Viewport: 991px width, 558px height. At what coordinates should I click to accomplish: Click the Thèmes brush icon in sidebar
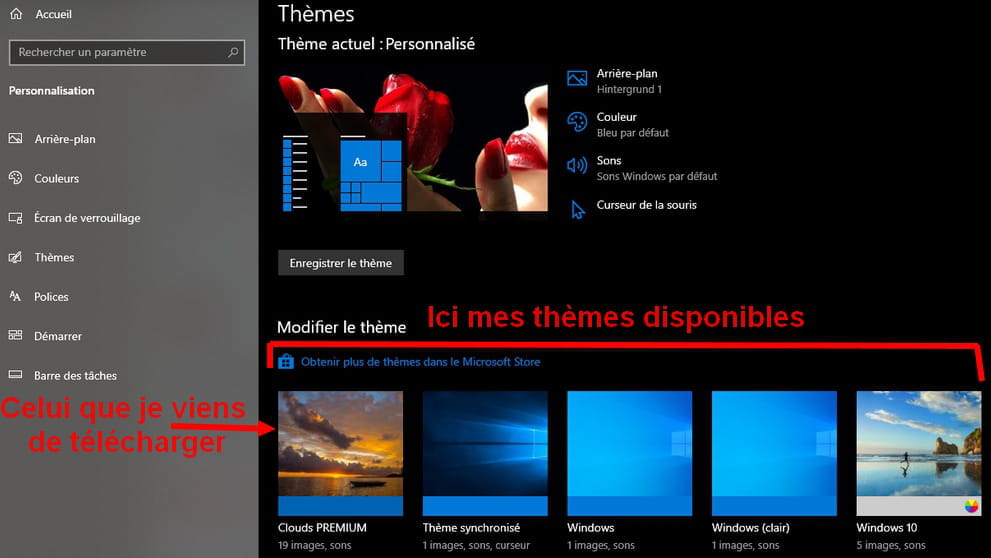click(x=16, y=257)
